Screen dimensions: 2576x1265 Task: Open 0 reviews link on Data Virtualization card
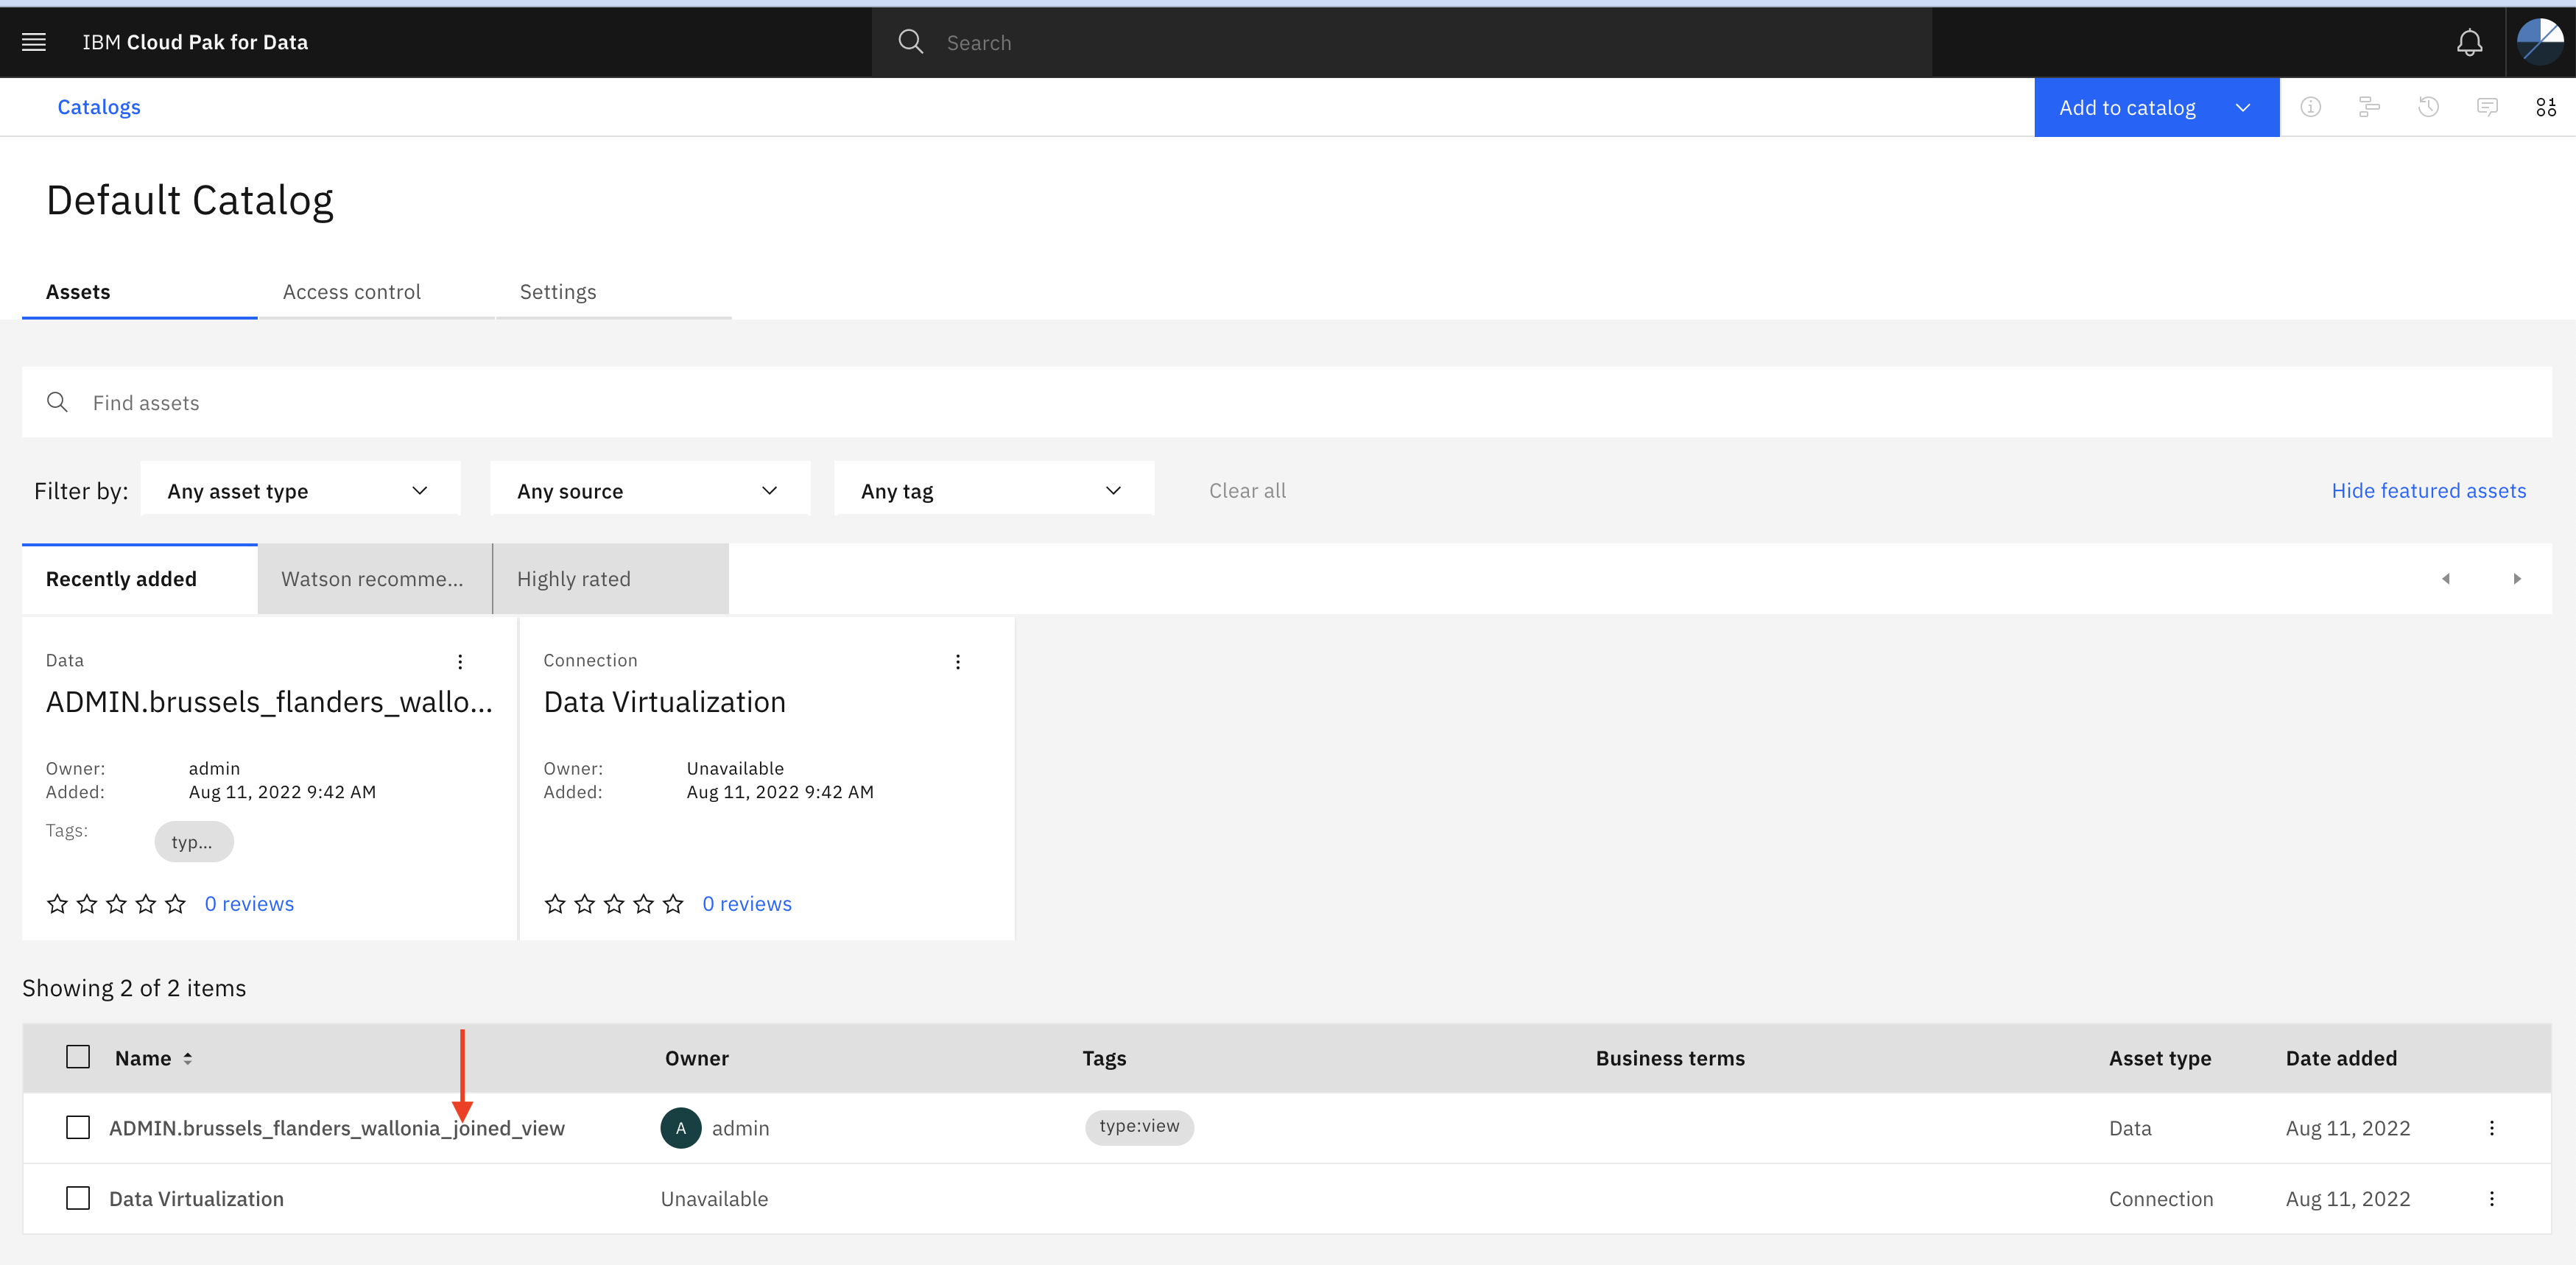[x=747, y=904]
